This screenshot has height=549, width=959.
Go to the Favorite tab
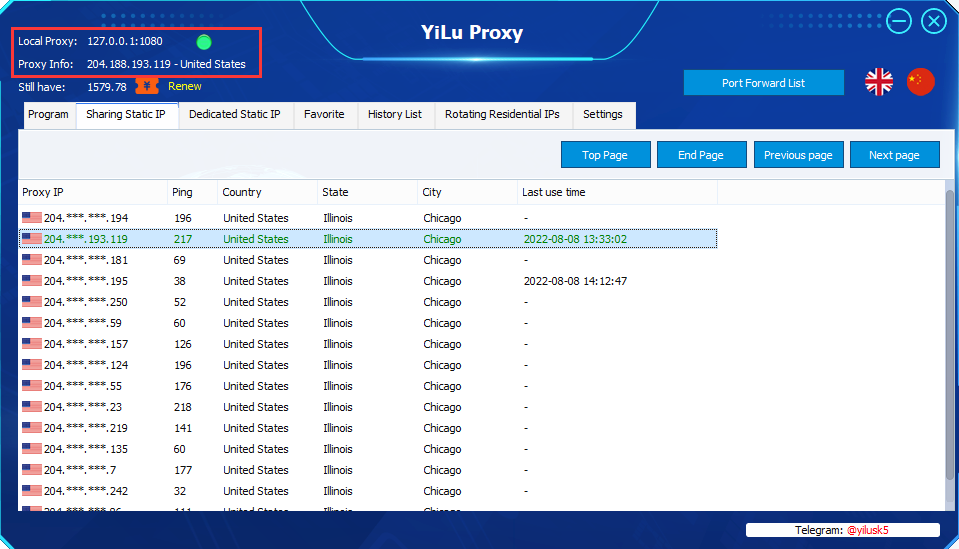click(x=324, y=115)
